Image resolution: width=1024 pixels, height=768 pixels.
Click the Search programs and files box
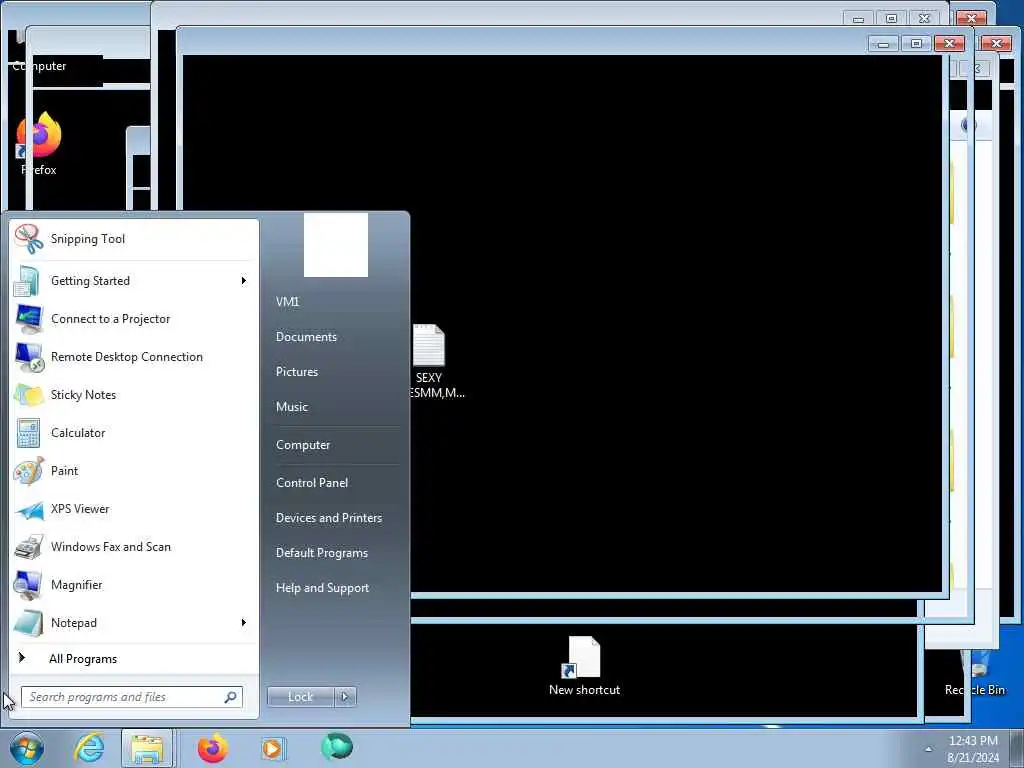tap(131, 697)
